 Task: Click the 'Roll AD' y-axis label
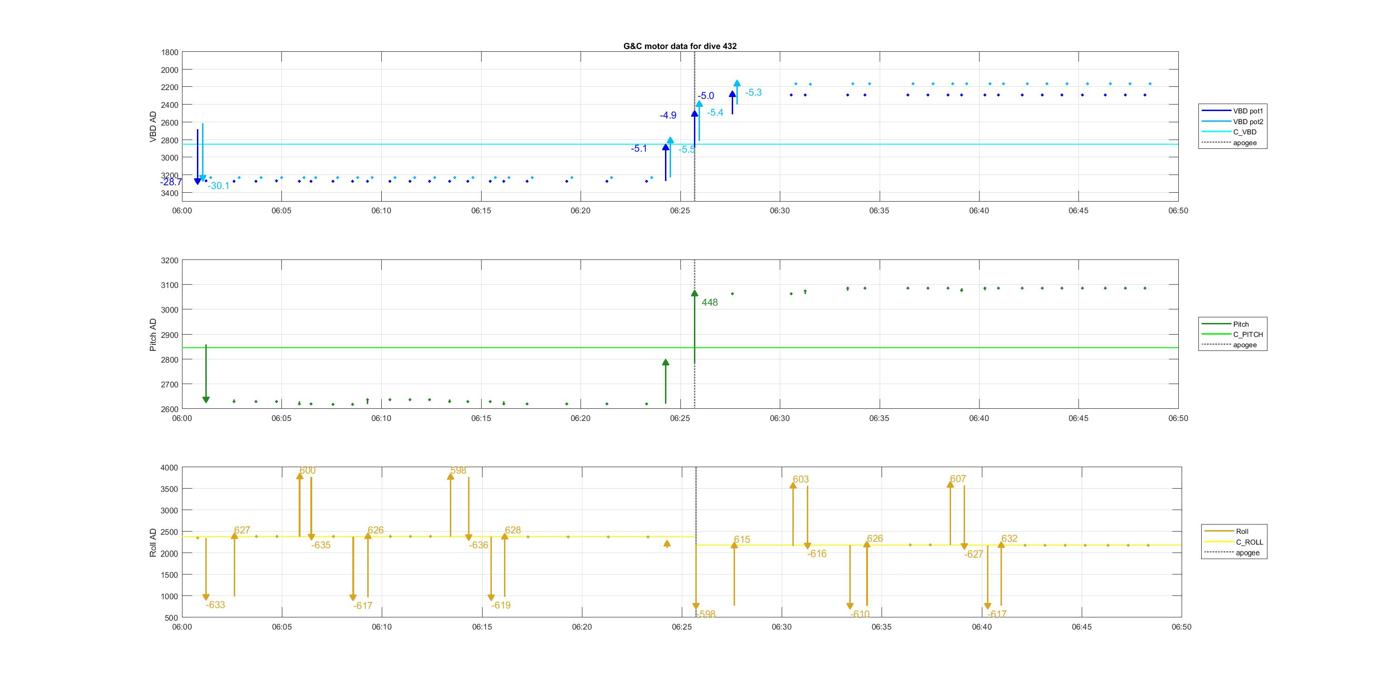[153, 542]
